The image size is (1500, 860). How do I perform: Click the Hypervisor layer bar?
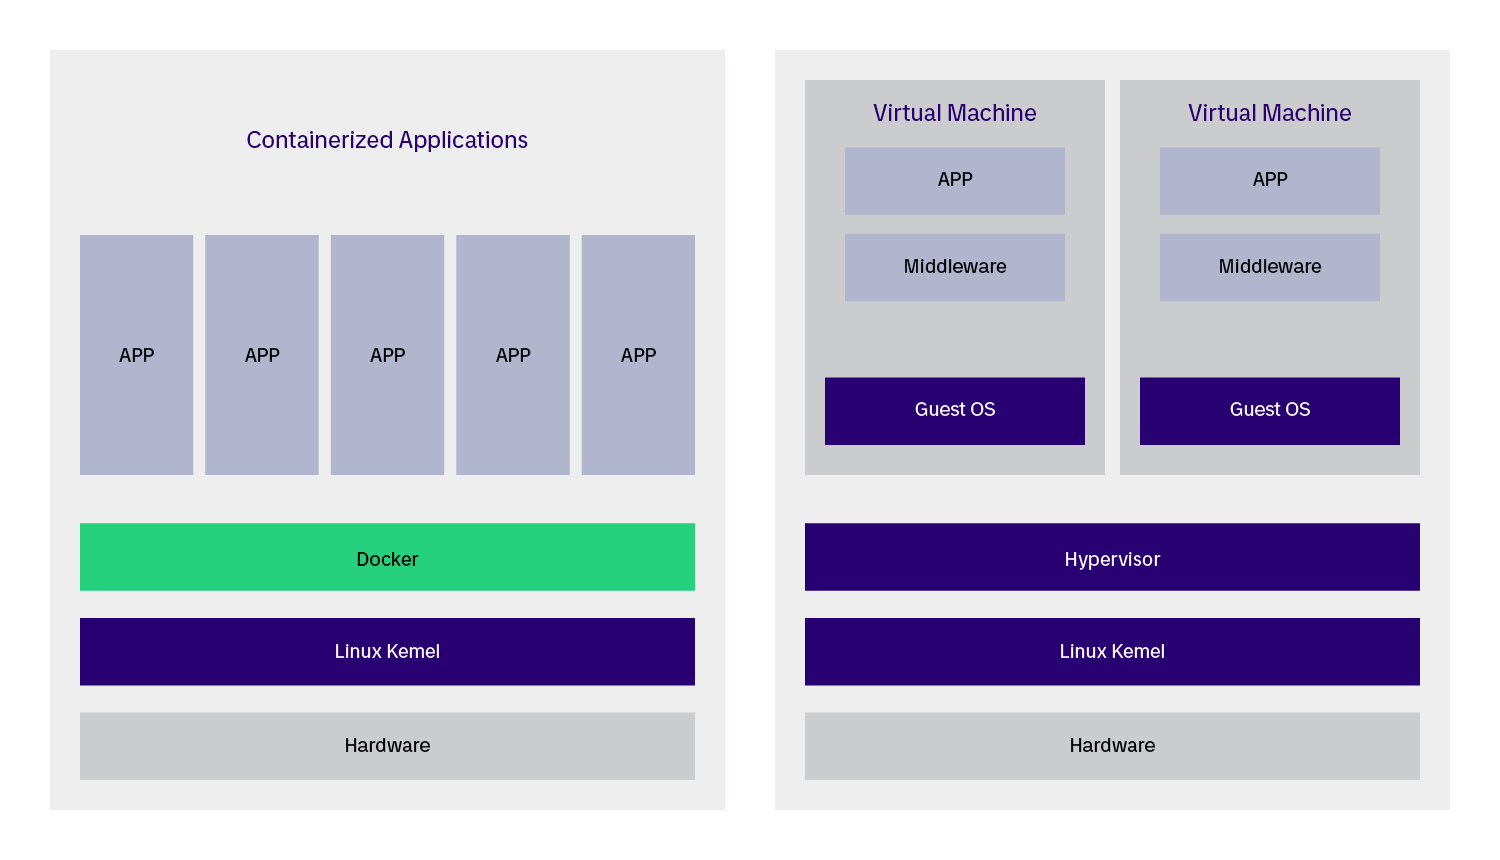point(1112,557)
